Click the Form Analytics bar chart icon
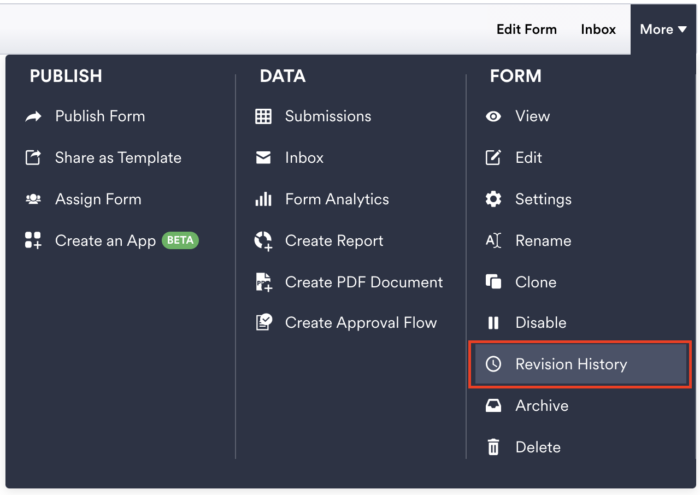The image size is (700, 495). pos(264,200)
